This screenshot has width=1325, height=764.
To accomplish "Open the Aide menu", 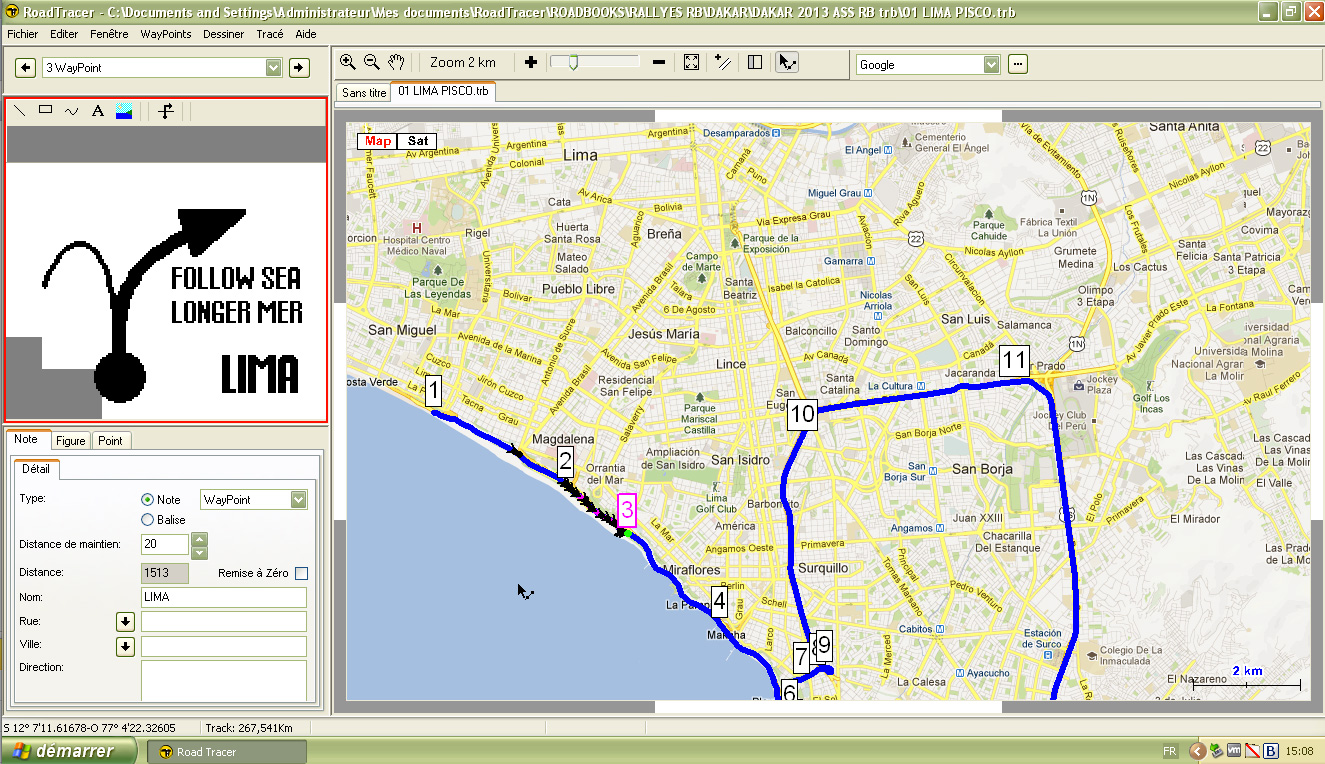I will [x=306, y=34].
